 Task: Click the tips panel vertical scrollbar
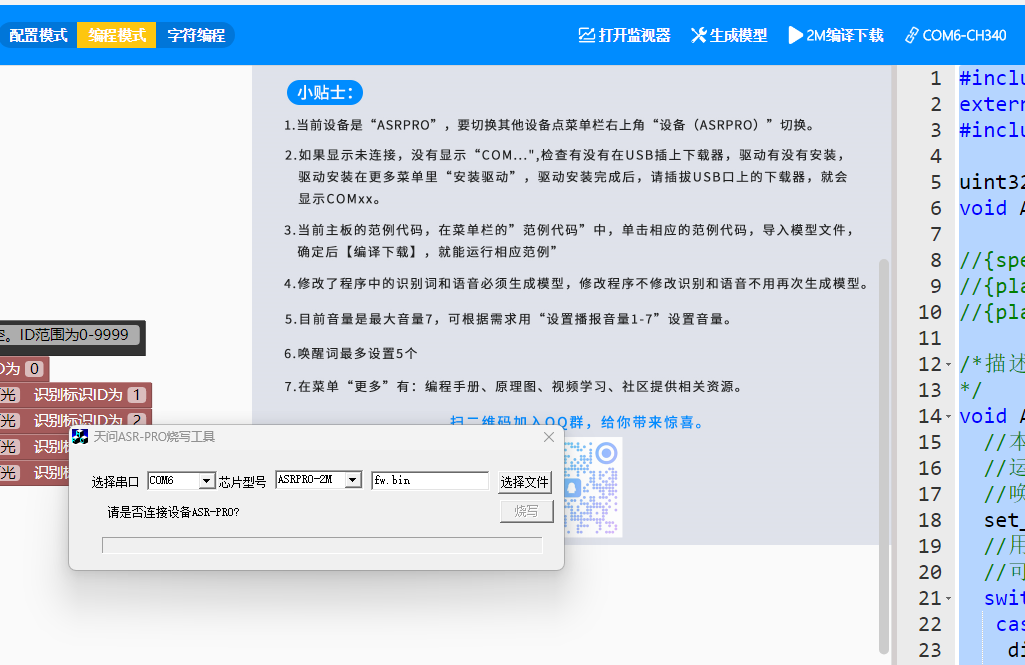pyautogui.click(x=883, y=450)
